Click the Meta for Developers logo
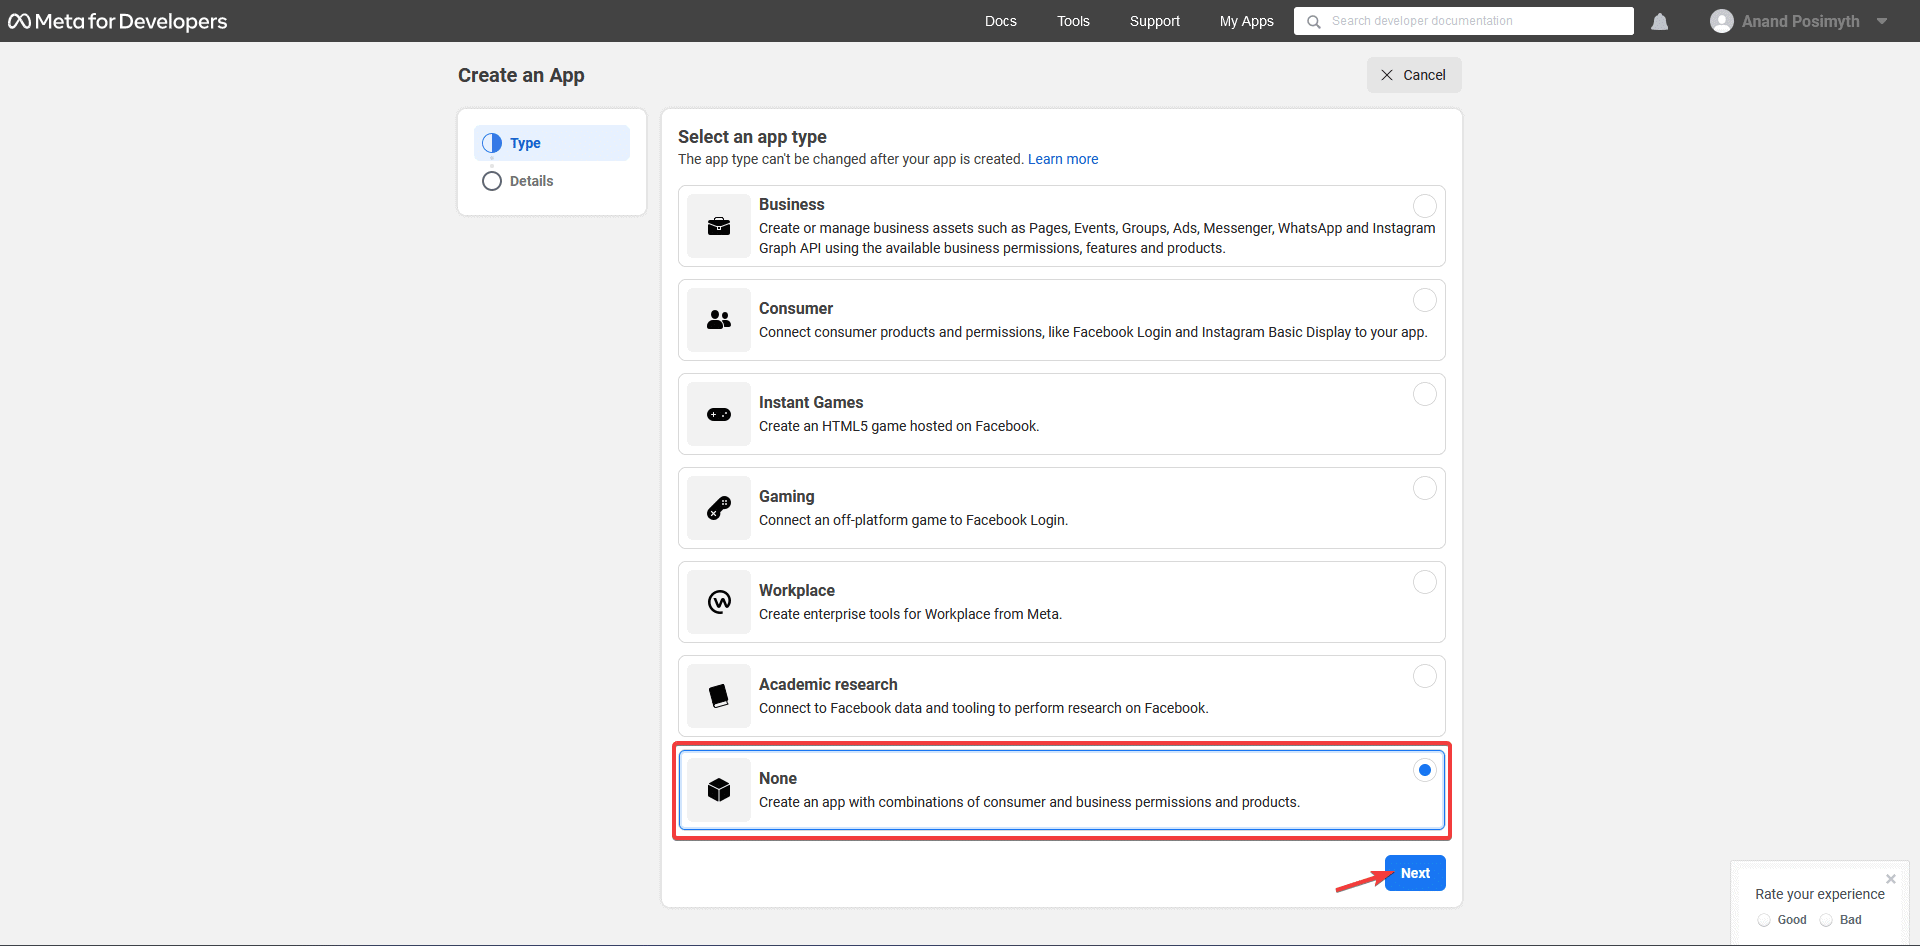 tap(117, 20)
